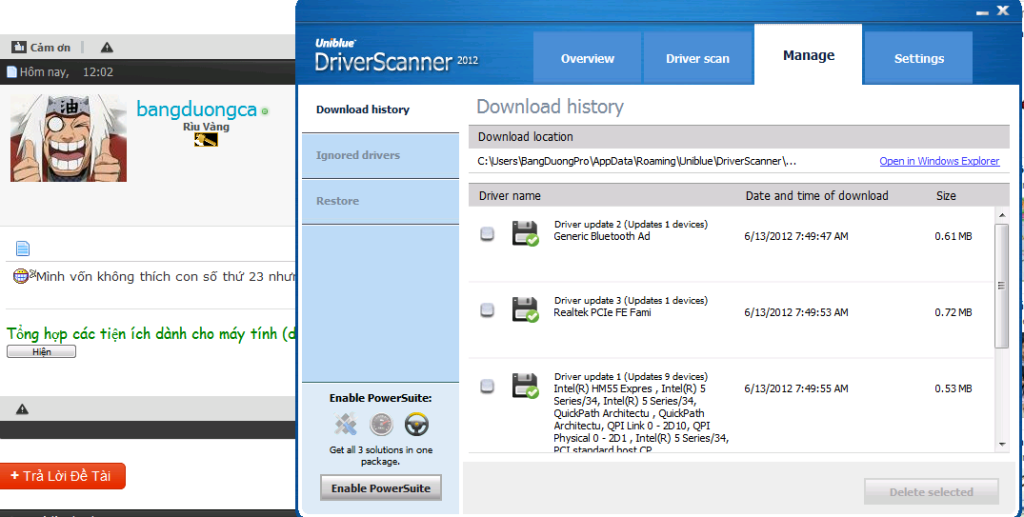The height and width of the screenshot is (517, 1024).
Task: Click floppy disk icon for Realtek PCIe driver
Action: click(x=525, y=310)
